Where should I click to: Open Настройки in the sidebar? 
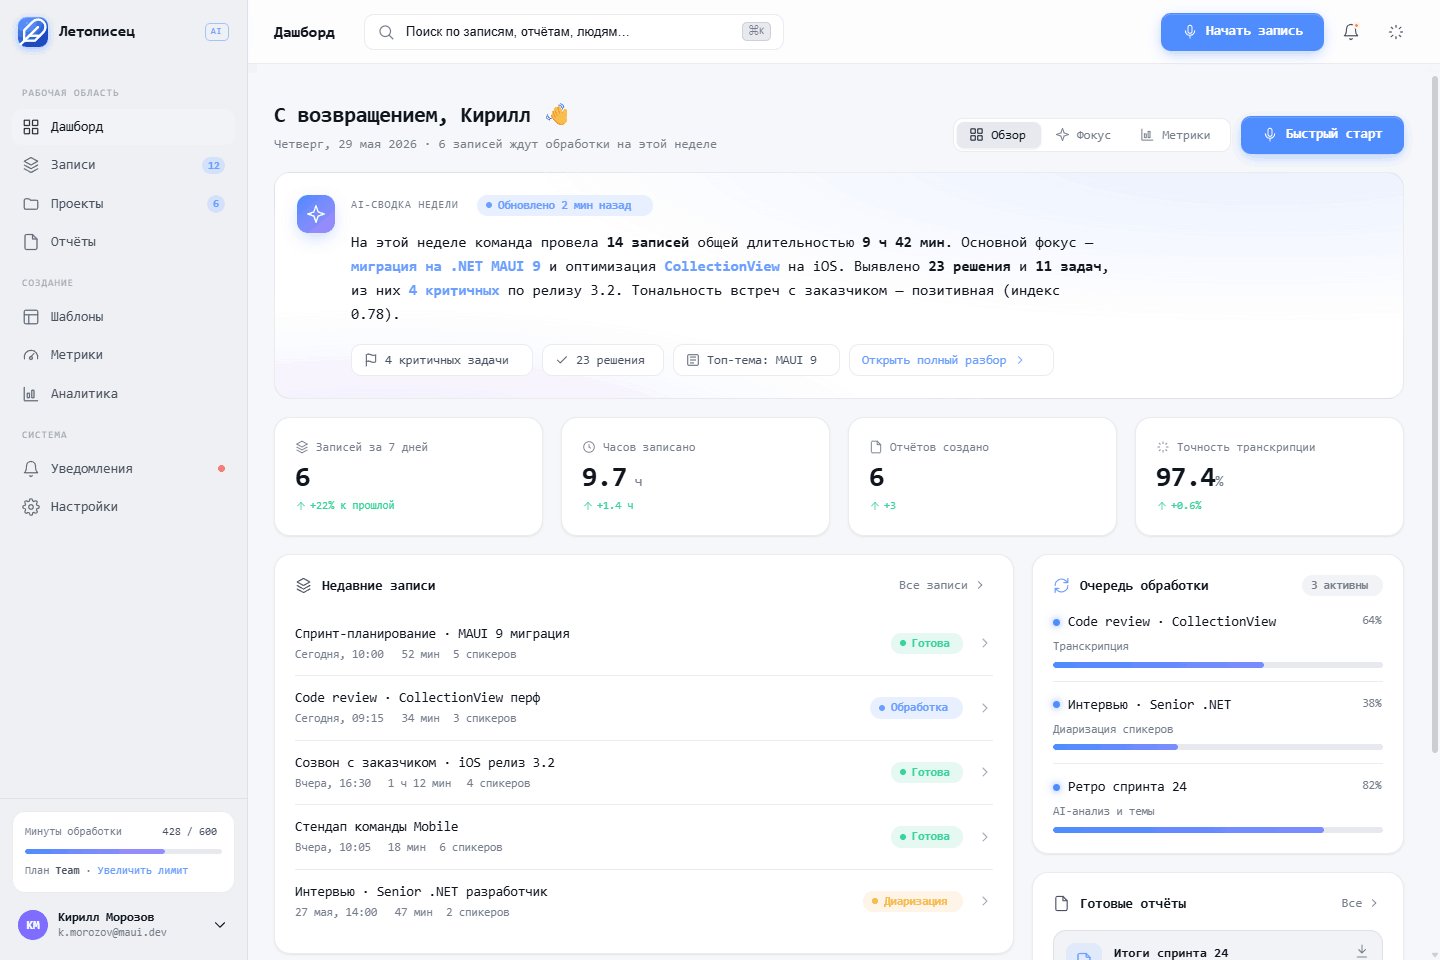pyautogui.click(x=124, y=507)
